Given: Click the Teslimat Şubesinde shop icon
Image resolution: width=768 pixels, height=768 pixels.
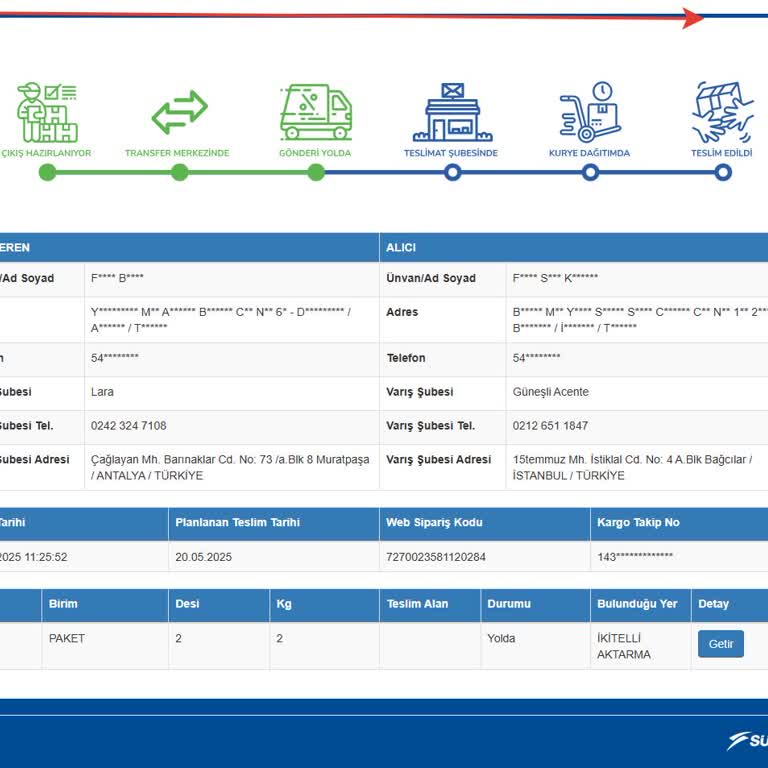Looking at the screenshot, I should (452, 112).
